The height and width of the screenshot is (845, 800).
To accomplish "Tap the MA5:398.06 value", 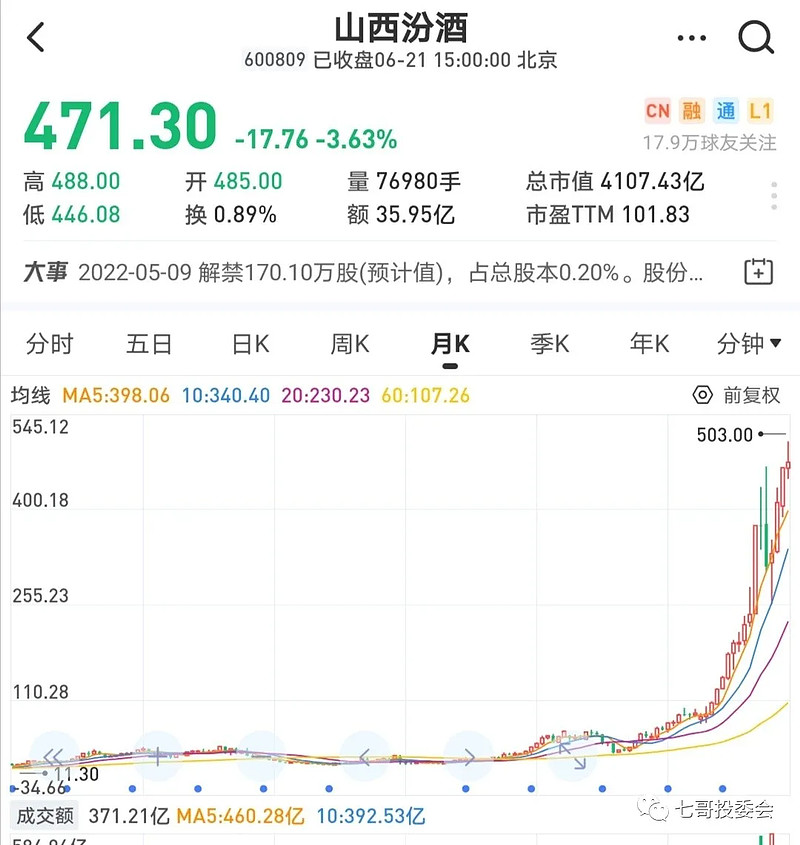I will tap(116, 395).
